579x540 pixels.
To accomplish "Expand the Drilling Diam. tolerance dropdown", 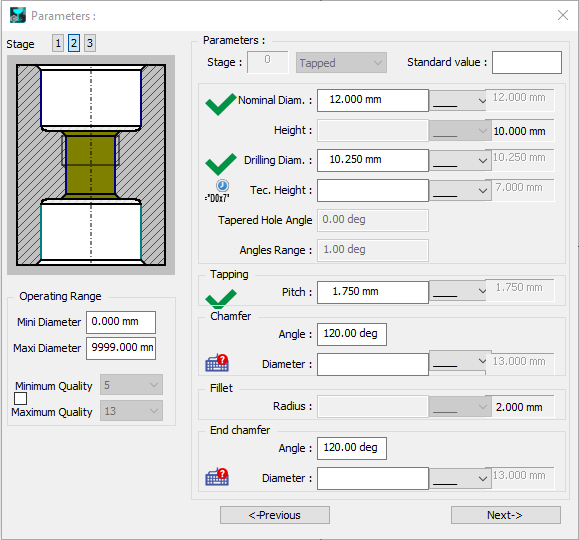I will tap(460, 160).
